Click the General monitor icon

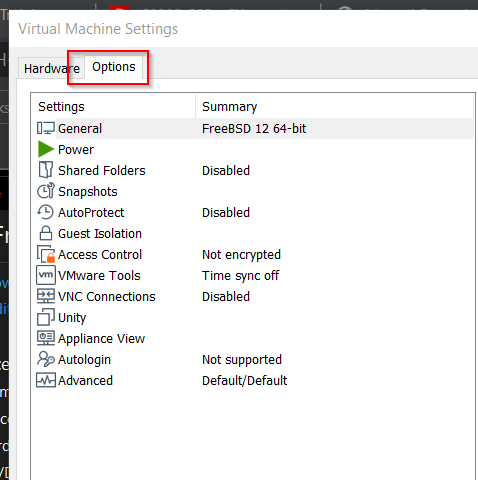[x=46, y=128]
